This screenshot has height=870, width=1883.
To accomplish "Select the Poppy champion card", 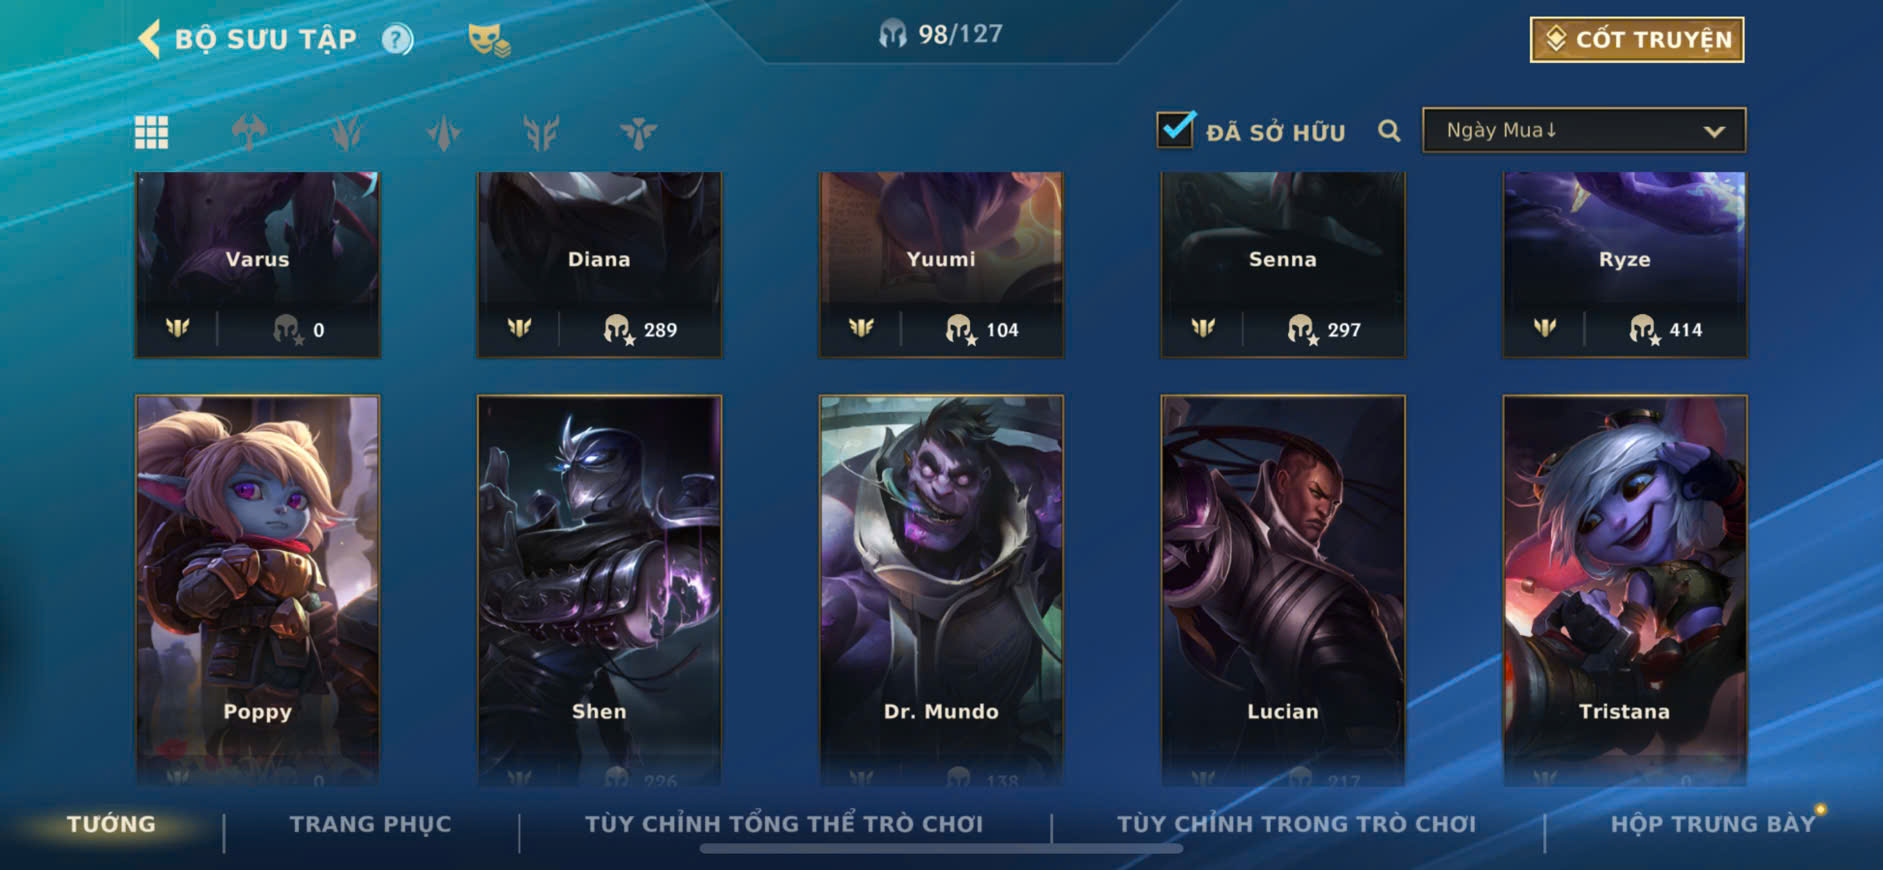I will pyautogui.click(x=258, y=590).
